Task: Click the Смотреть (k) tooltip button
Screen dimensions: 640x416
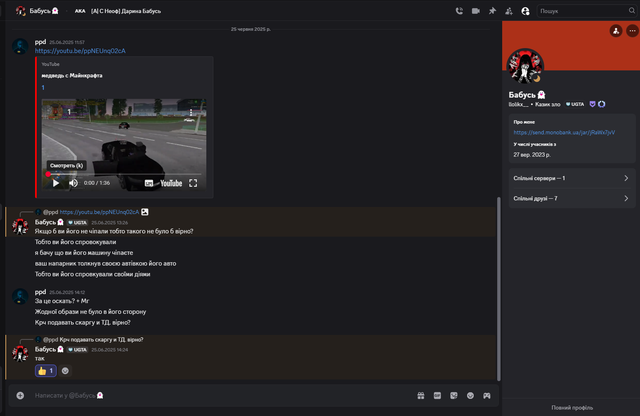Action: [x=66, y=165]
